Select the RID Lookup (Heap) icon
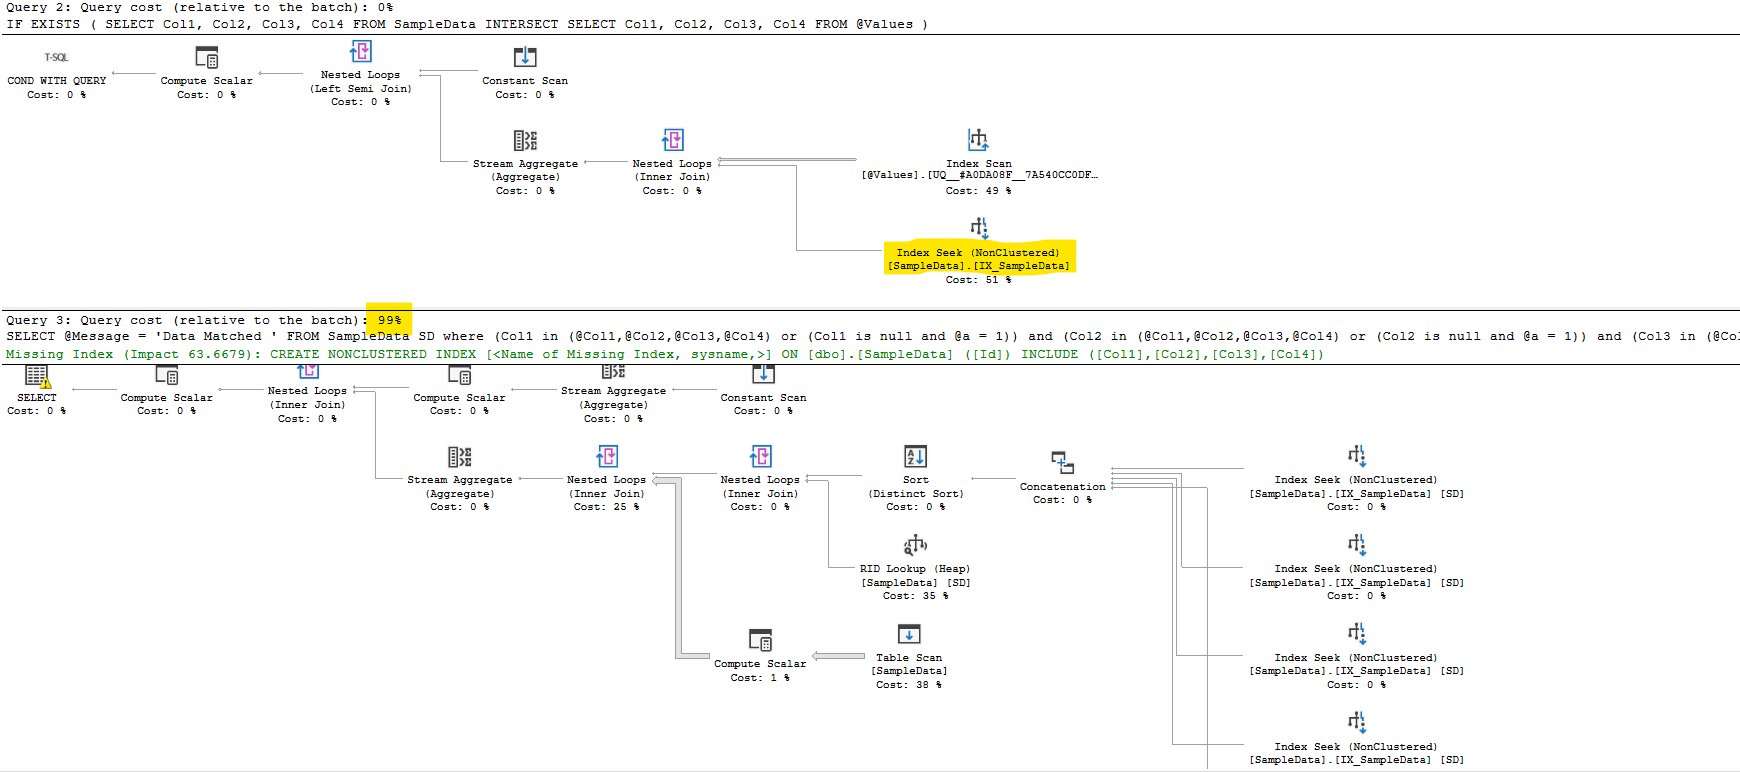The width and height of the screenshot is (1740, 772). tap(915, 545)
